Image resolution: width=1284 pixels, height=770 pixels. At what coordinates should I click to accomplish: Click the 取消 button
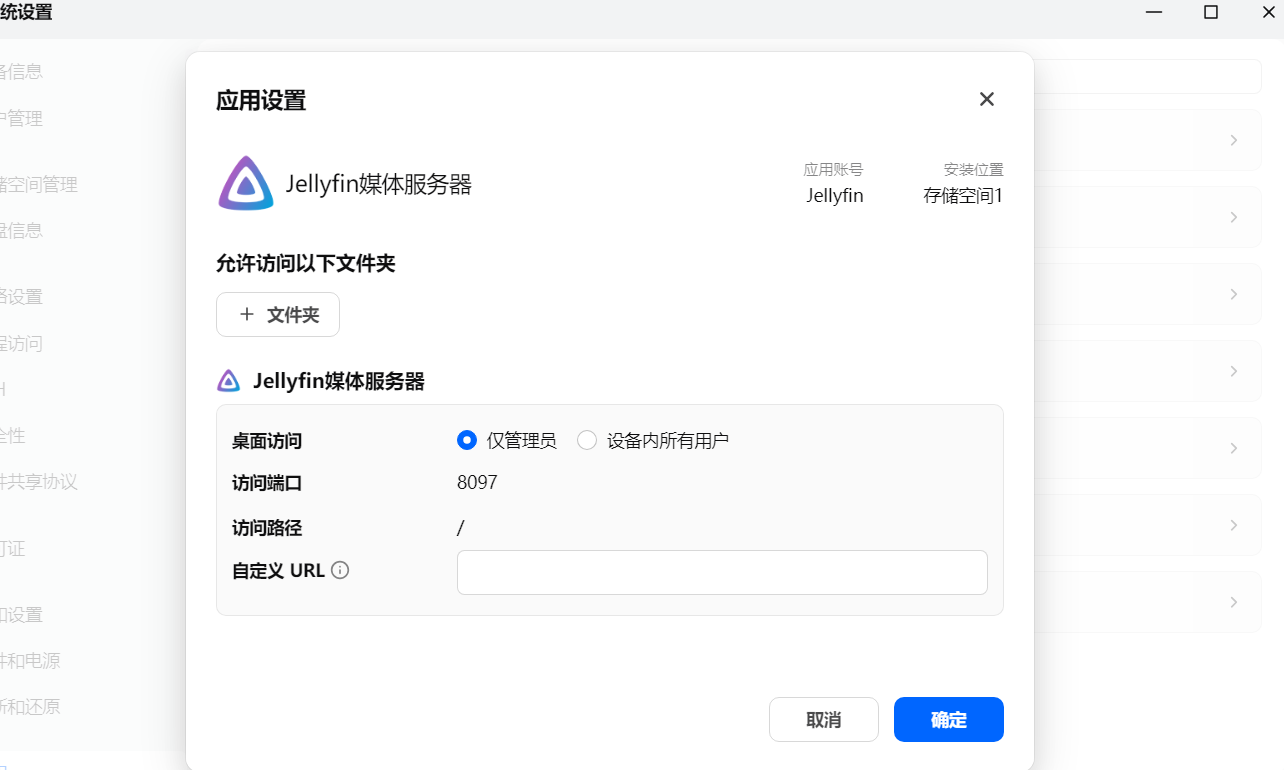pyautogui.click(x=824, y=720)
